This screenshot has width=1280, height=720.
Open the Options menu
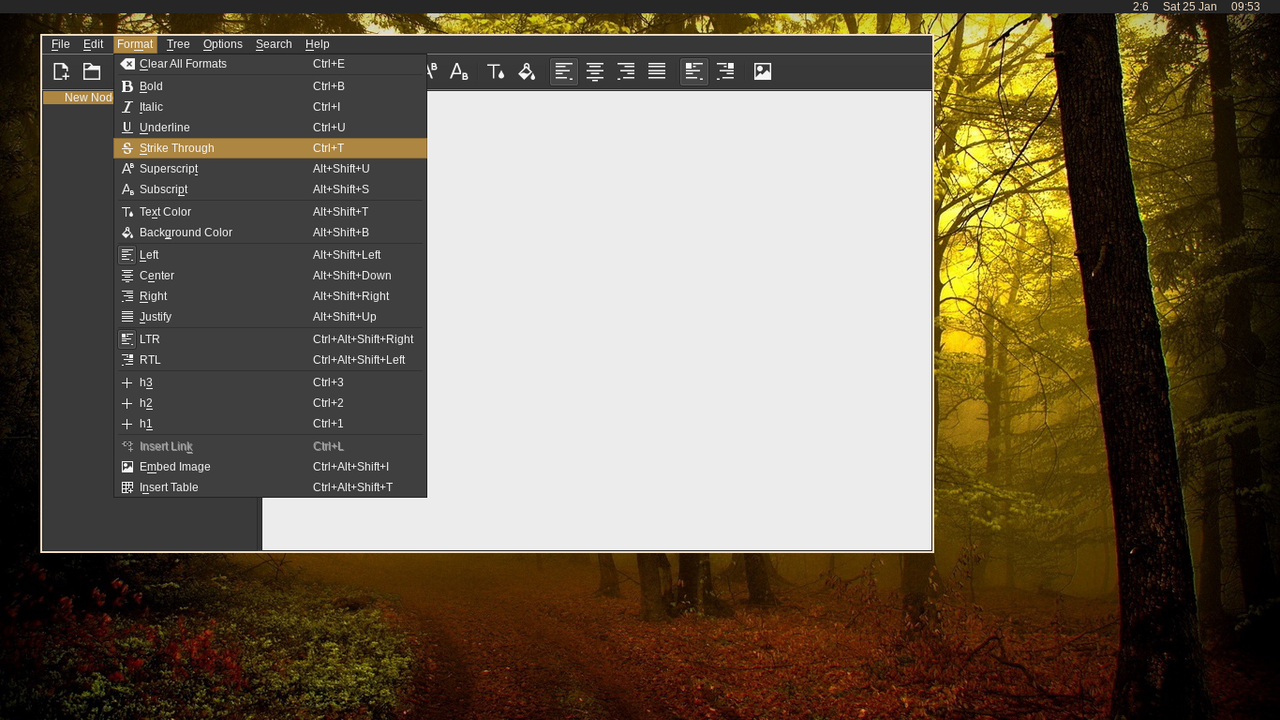click(223, 44)
